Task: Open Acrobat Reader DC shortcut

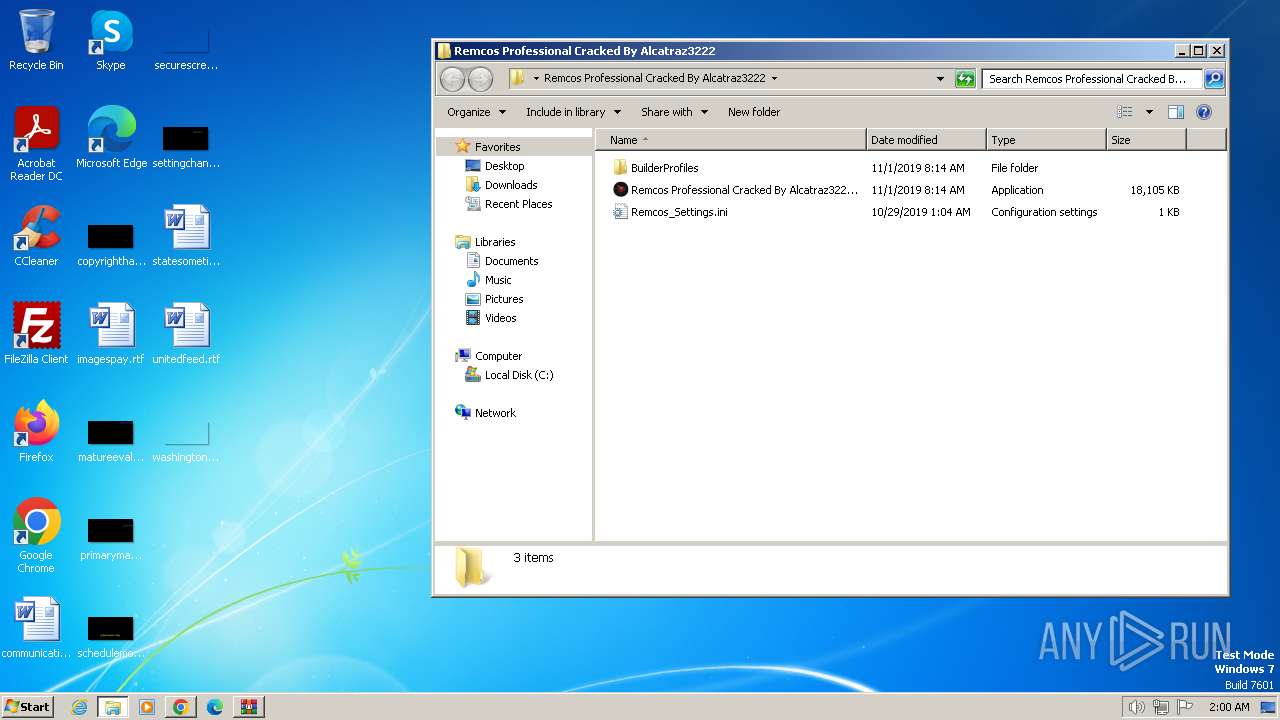Action: (36, 144)
